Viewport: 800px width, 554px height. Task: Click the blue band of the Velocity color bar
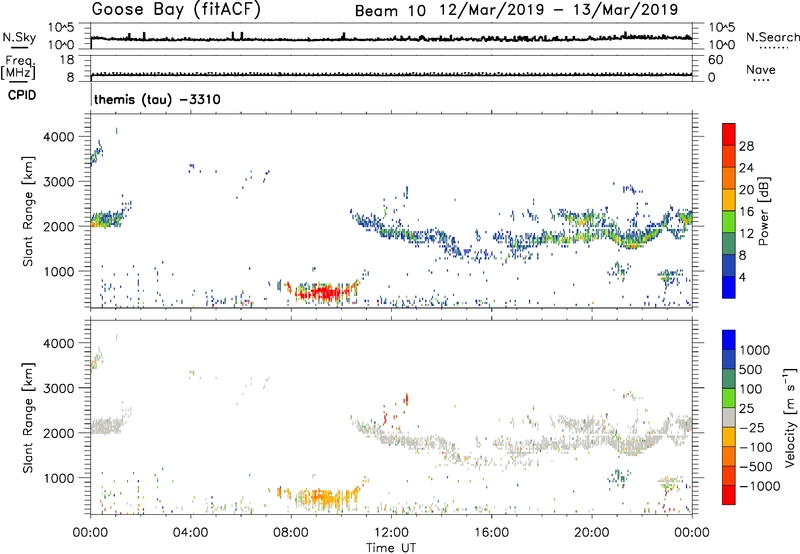(x=729, y=340)
